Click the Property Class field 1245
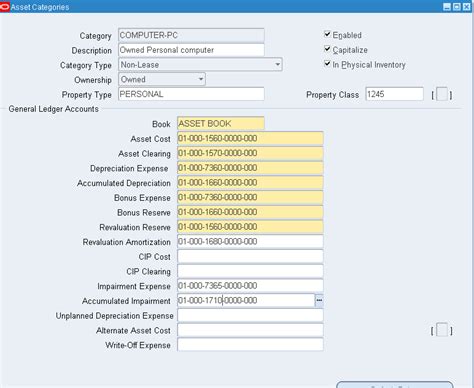The height and width of the screenshot is (388, 474). (394, 94)
